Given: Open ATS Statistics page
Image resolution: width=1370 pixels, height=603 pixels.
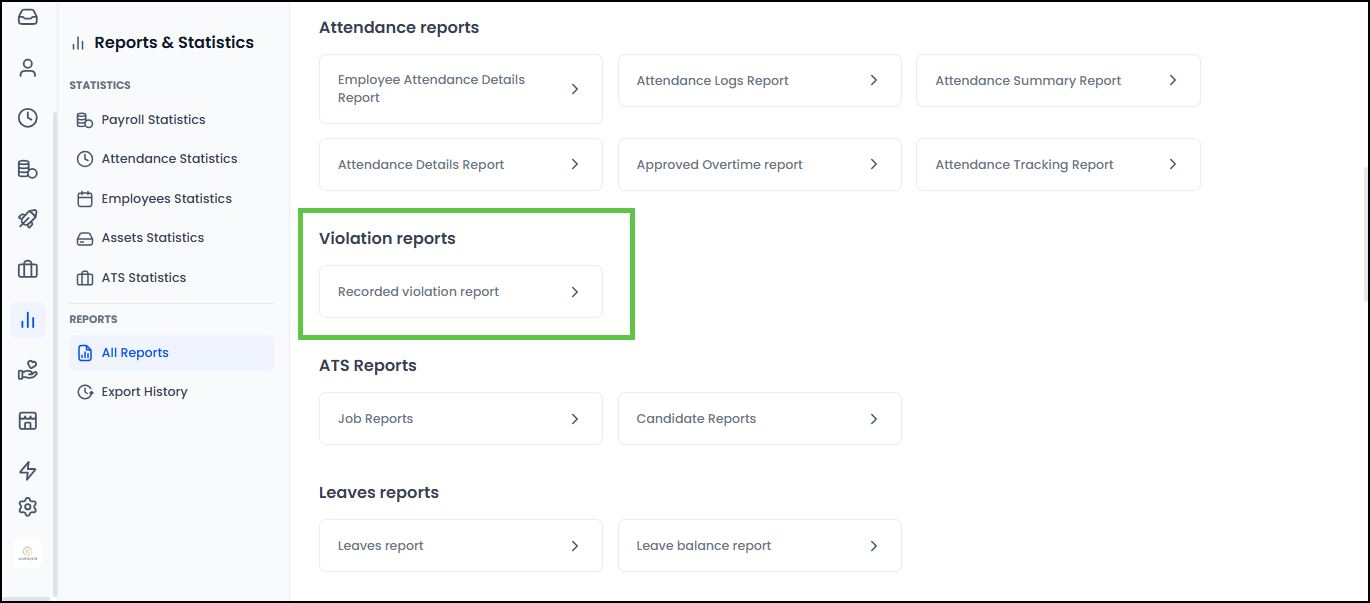Looking at the screenshot, I should [x=143, y=278].
